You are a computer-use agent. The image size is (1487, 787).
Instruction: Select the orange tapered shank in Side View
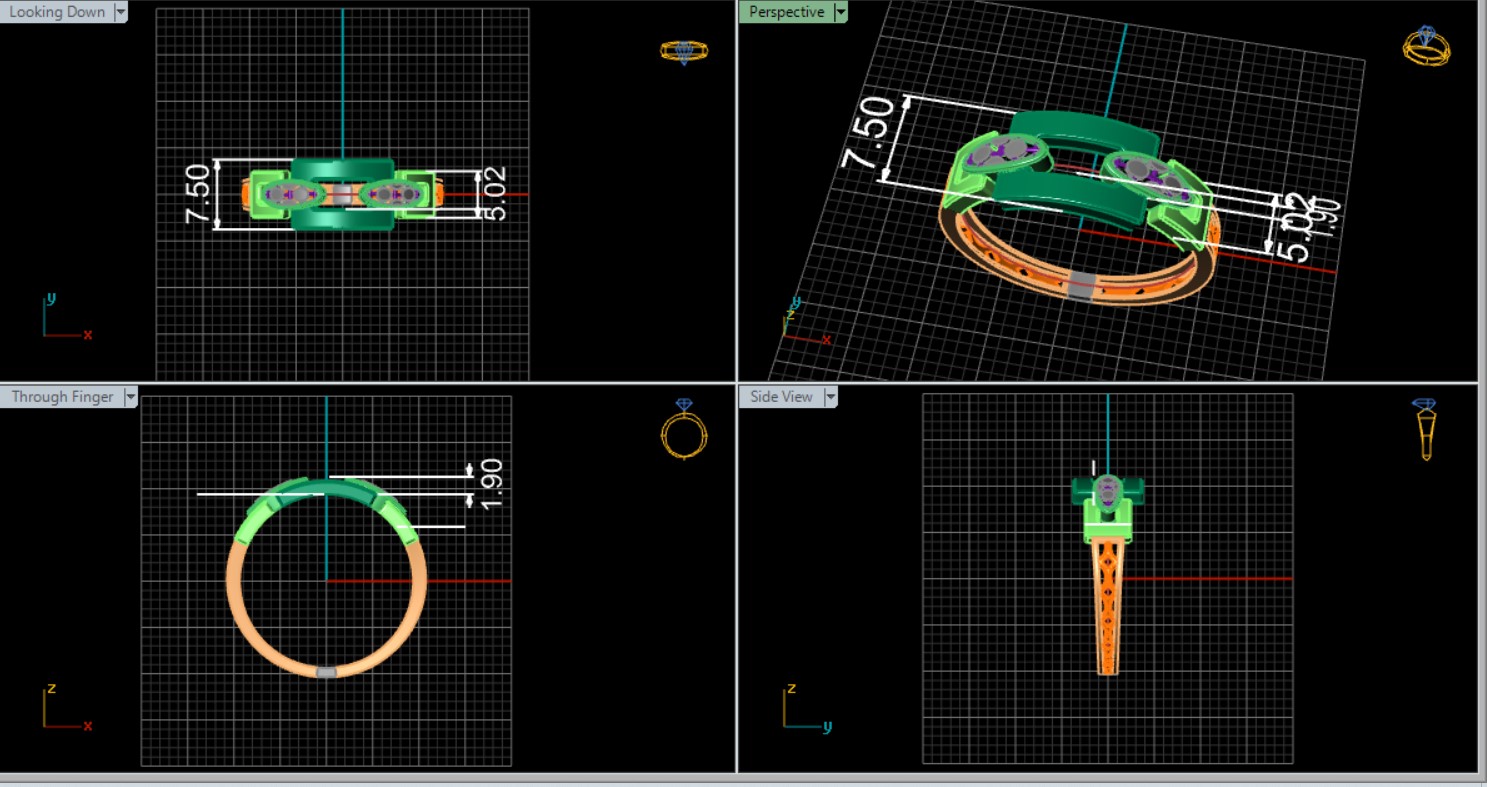(x=1107, y=610)
